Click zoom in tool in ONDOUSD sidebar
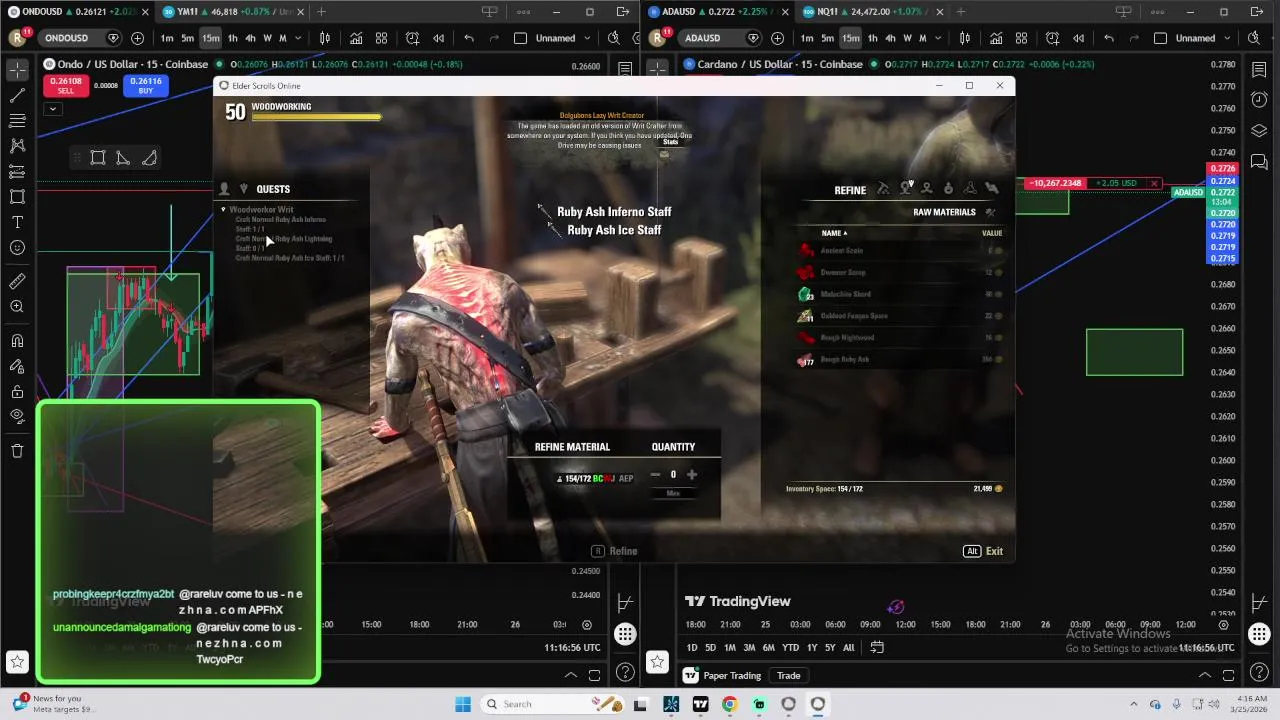Screen dimensions: 1280x720 pyautogui.click(x=17, y=307)
